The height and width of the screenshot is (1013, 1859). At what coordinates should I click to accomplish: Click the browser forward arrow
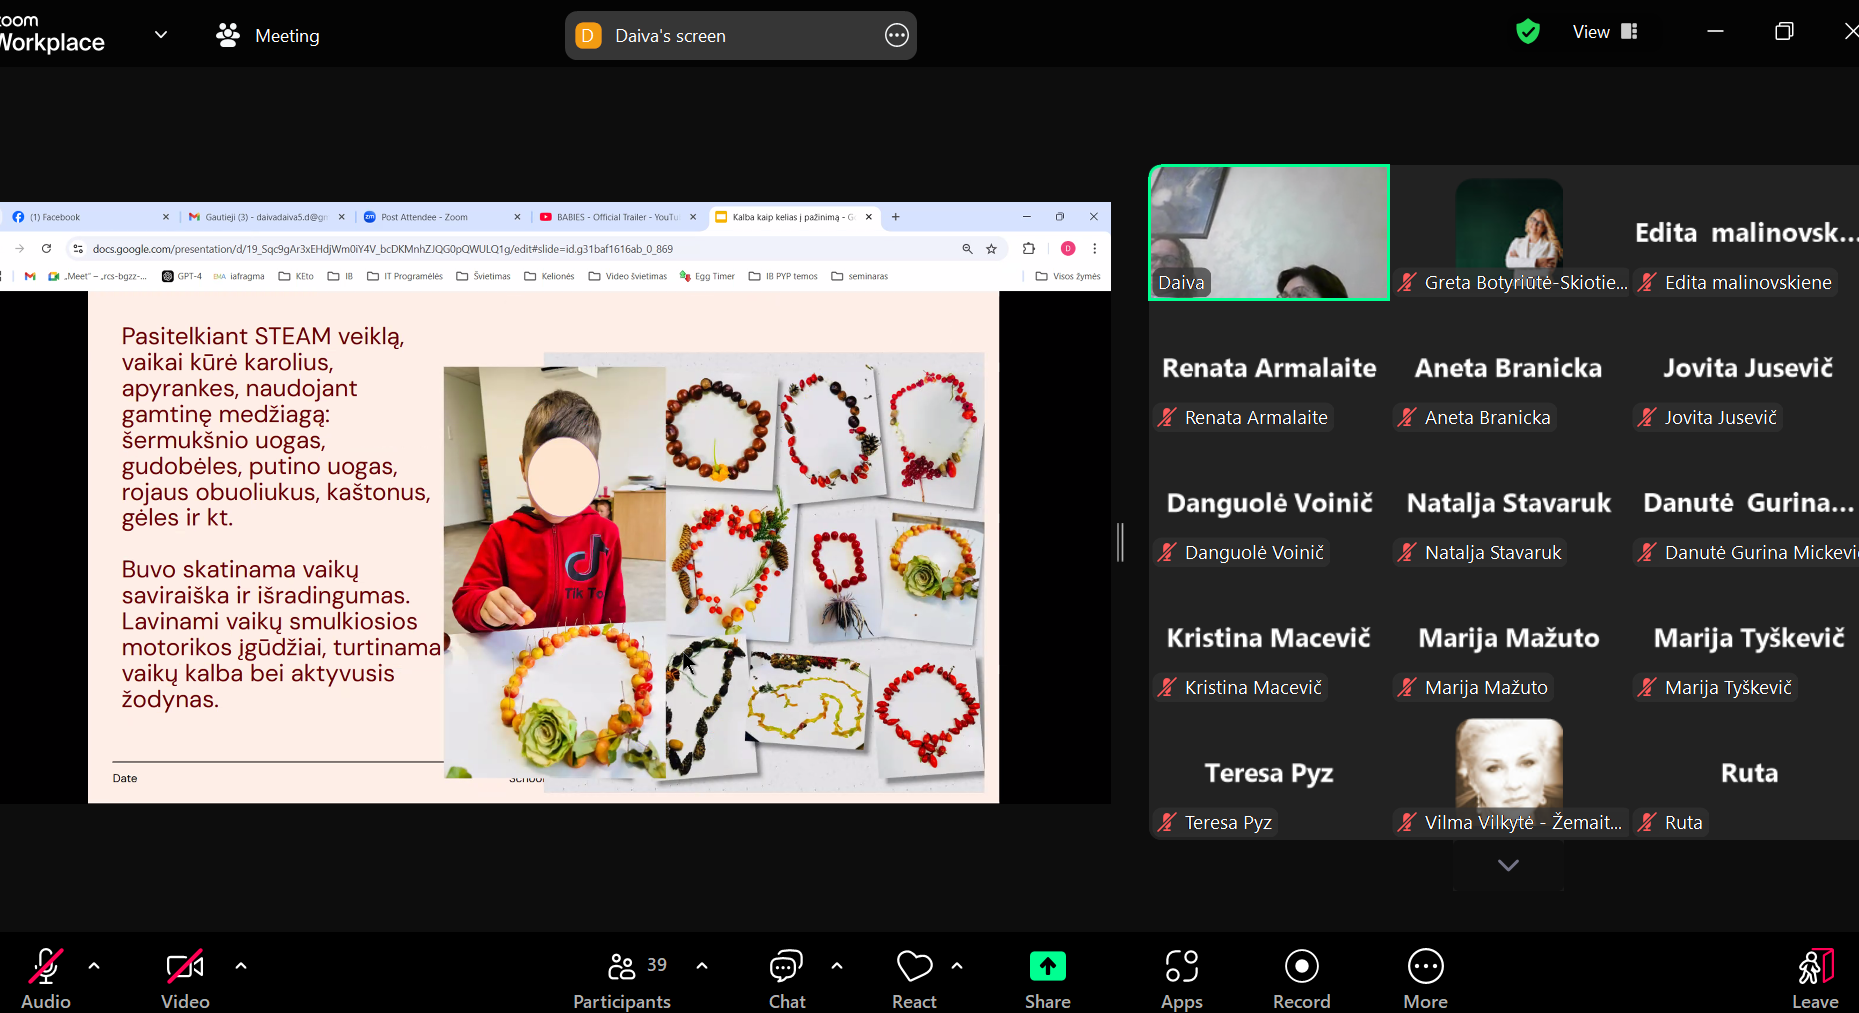pyautogui.click(x=19, y=249)
